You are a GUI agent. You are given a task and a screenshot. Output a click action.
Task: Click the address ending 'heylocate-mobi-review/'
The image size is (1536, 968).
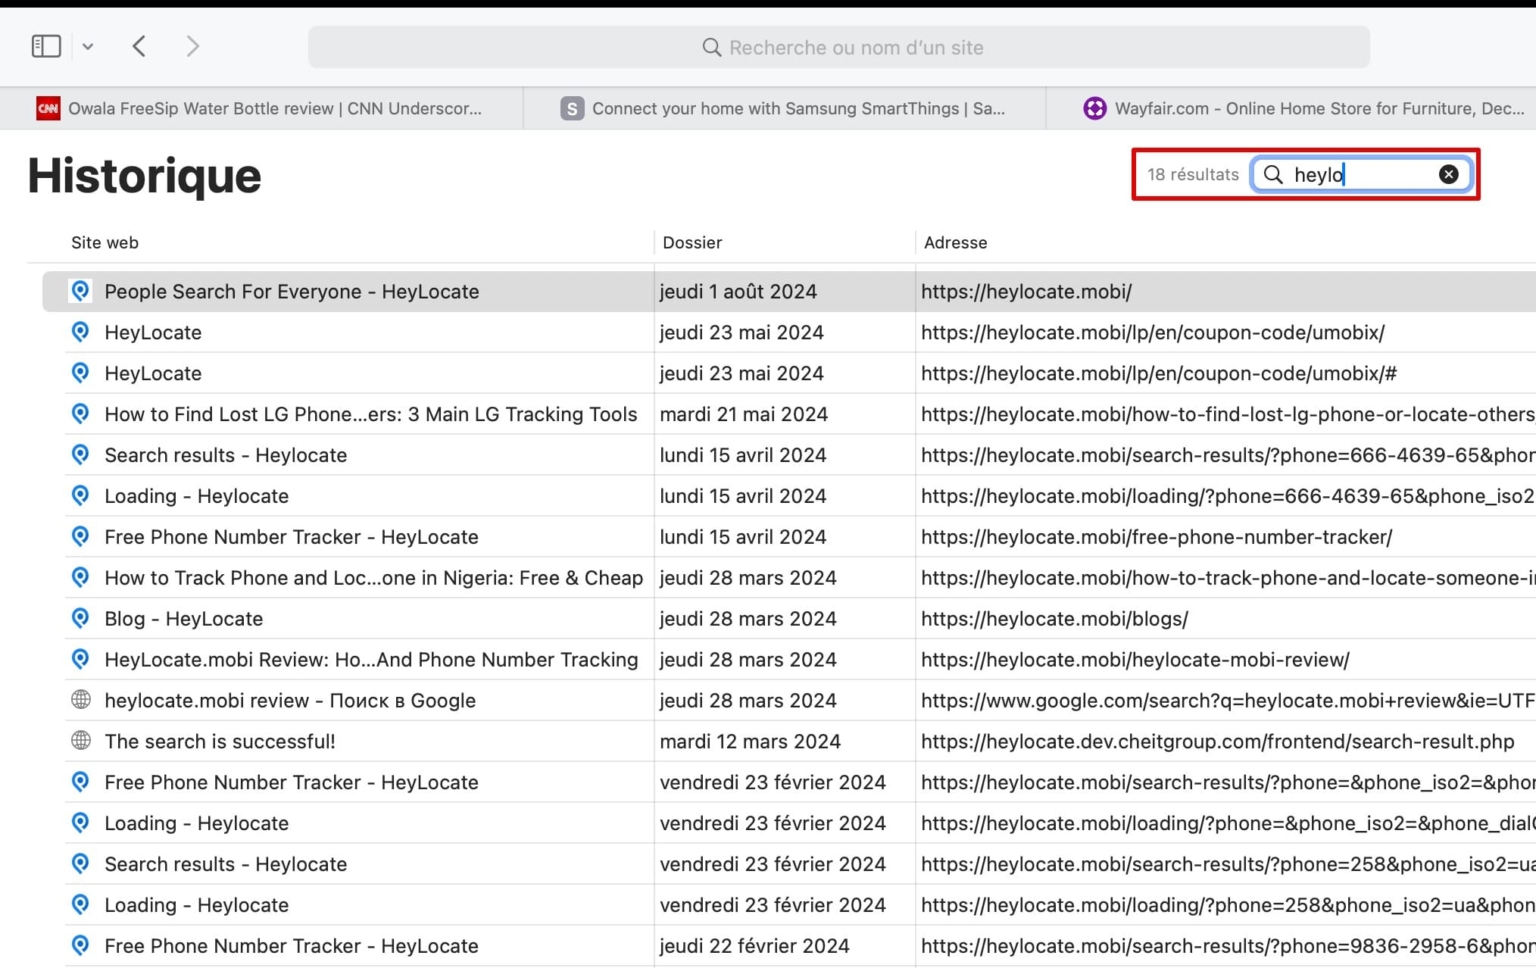[1135, 660]
